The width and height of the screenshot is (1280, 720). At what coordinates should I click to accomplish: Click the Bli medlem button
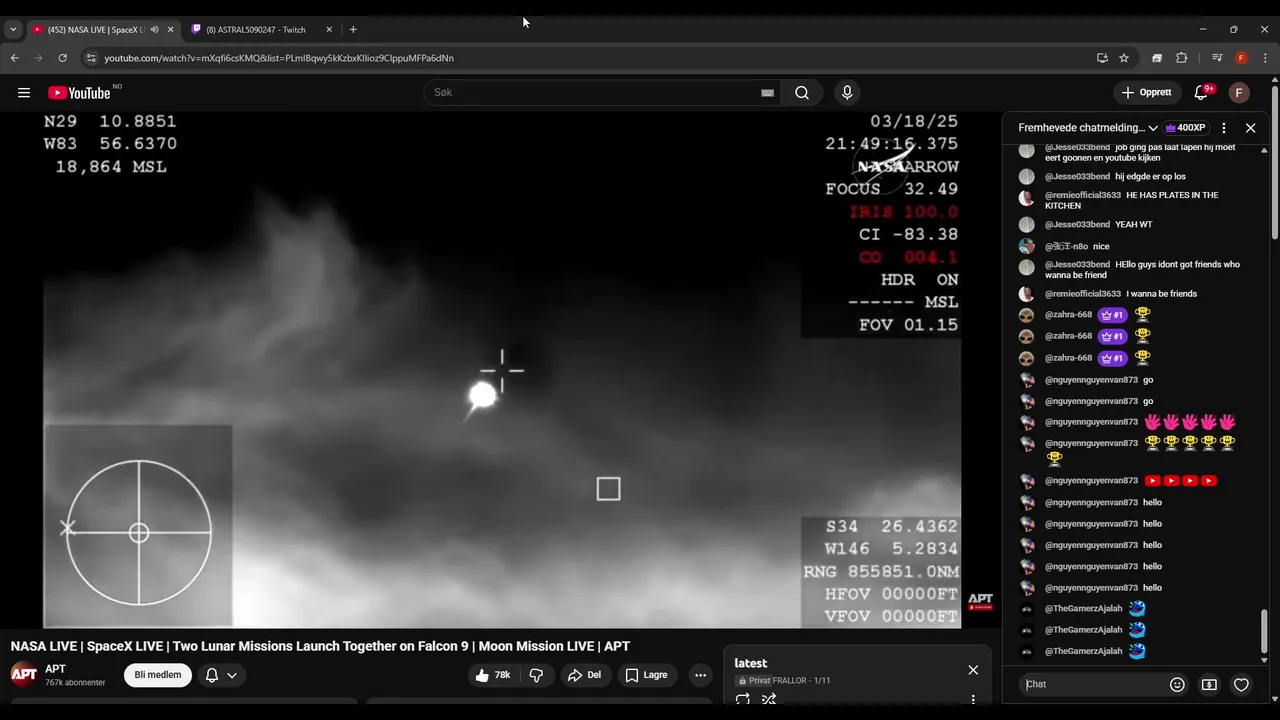[x=158, y=675]
